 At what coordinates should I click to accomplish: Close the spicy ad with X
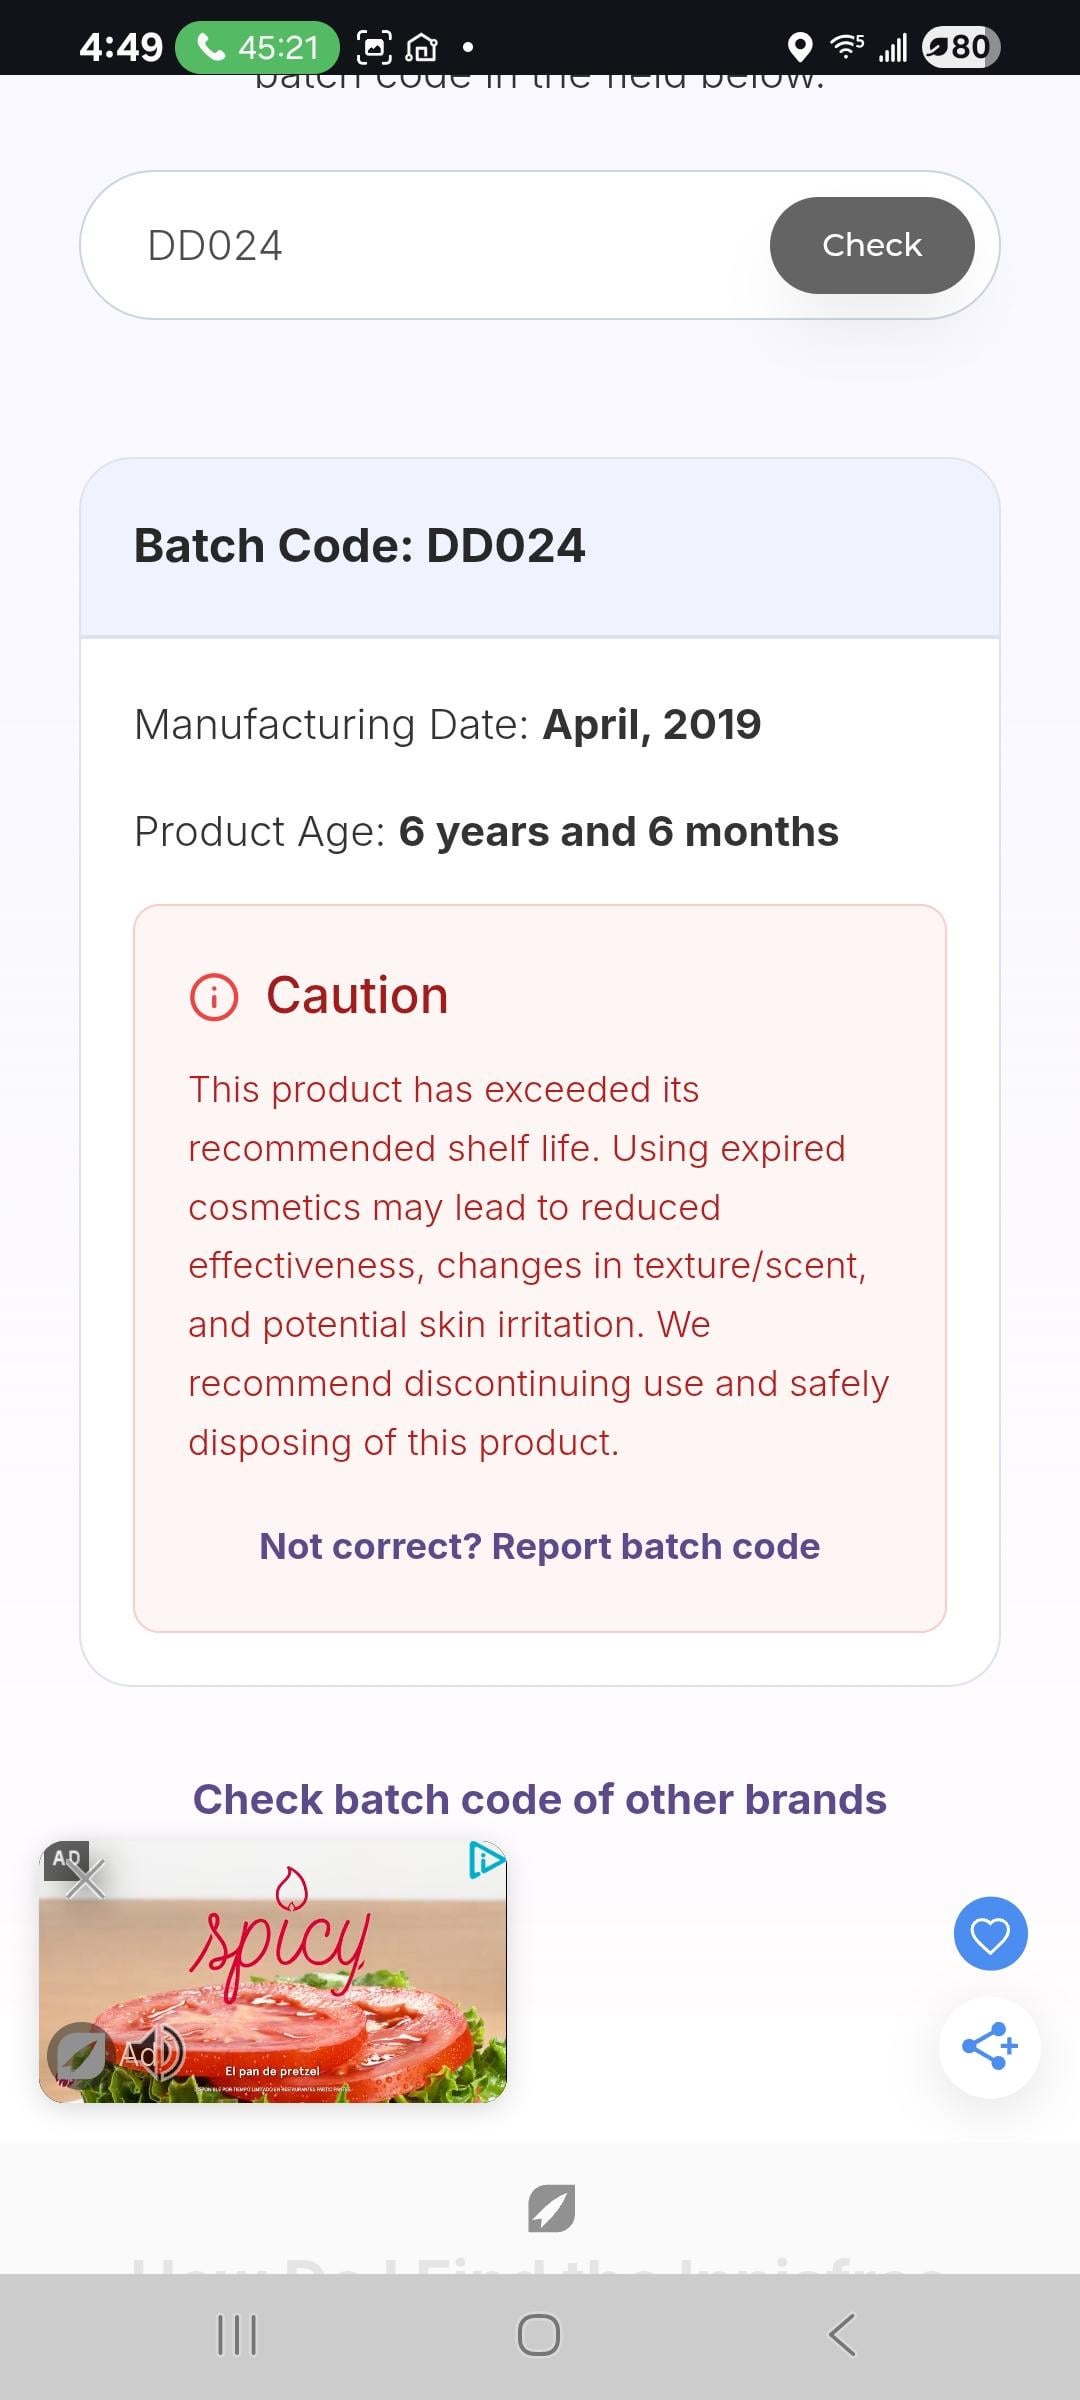86,1879
